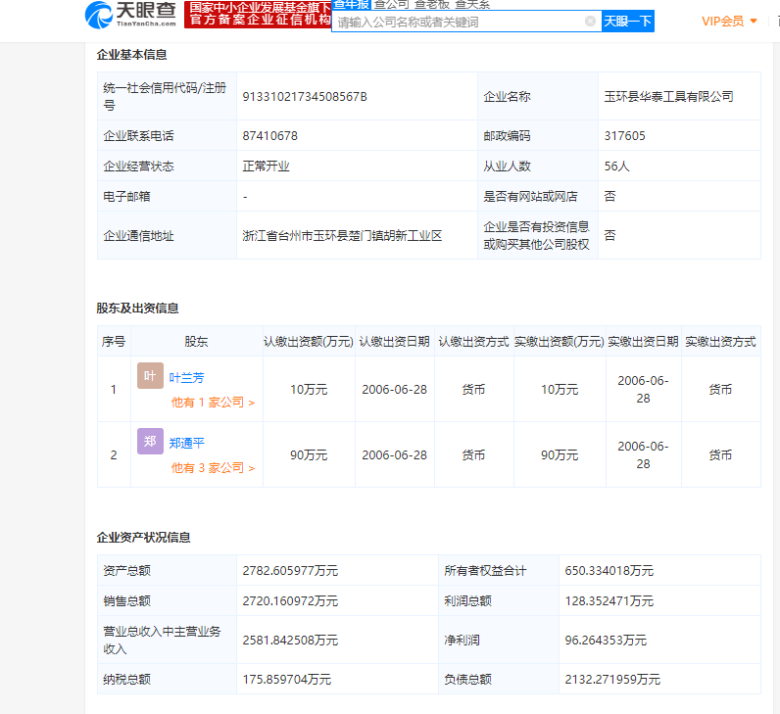
Task: Select address 浙江省台州市玉环县楚门镇胡新工业区
Action: pos(342,236)
